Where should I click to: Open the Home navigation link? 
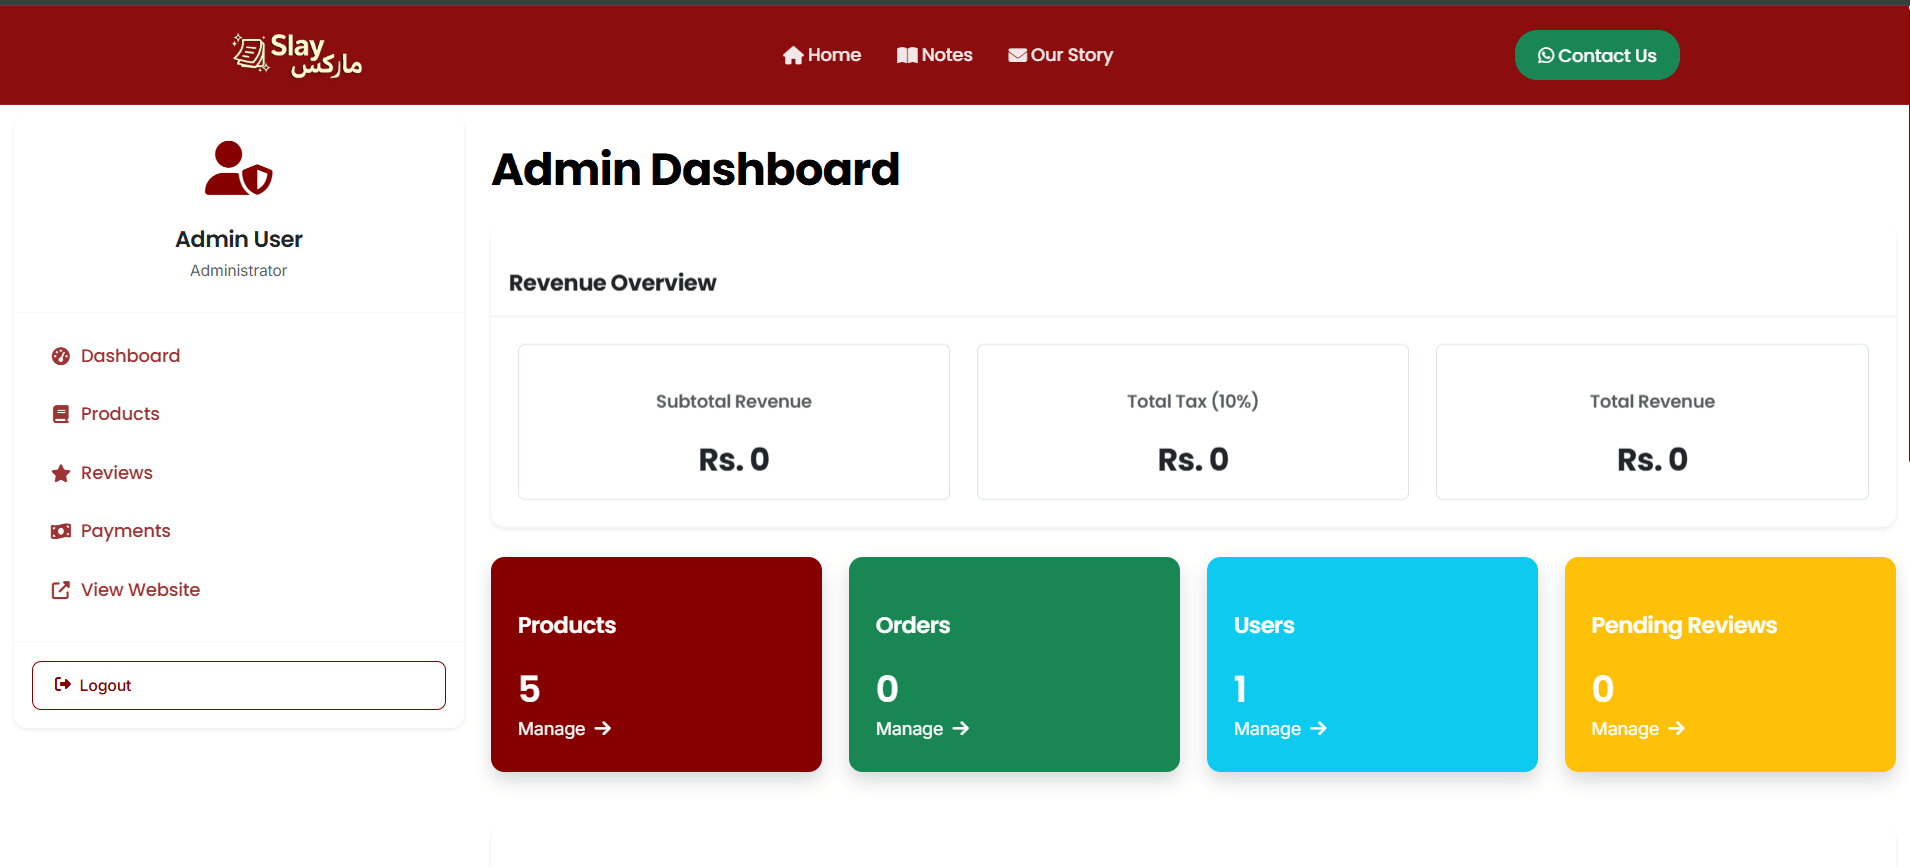[822, 55]
